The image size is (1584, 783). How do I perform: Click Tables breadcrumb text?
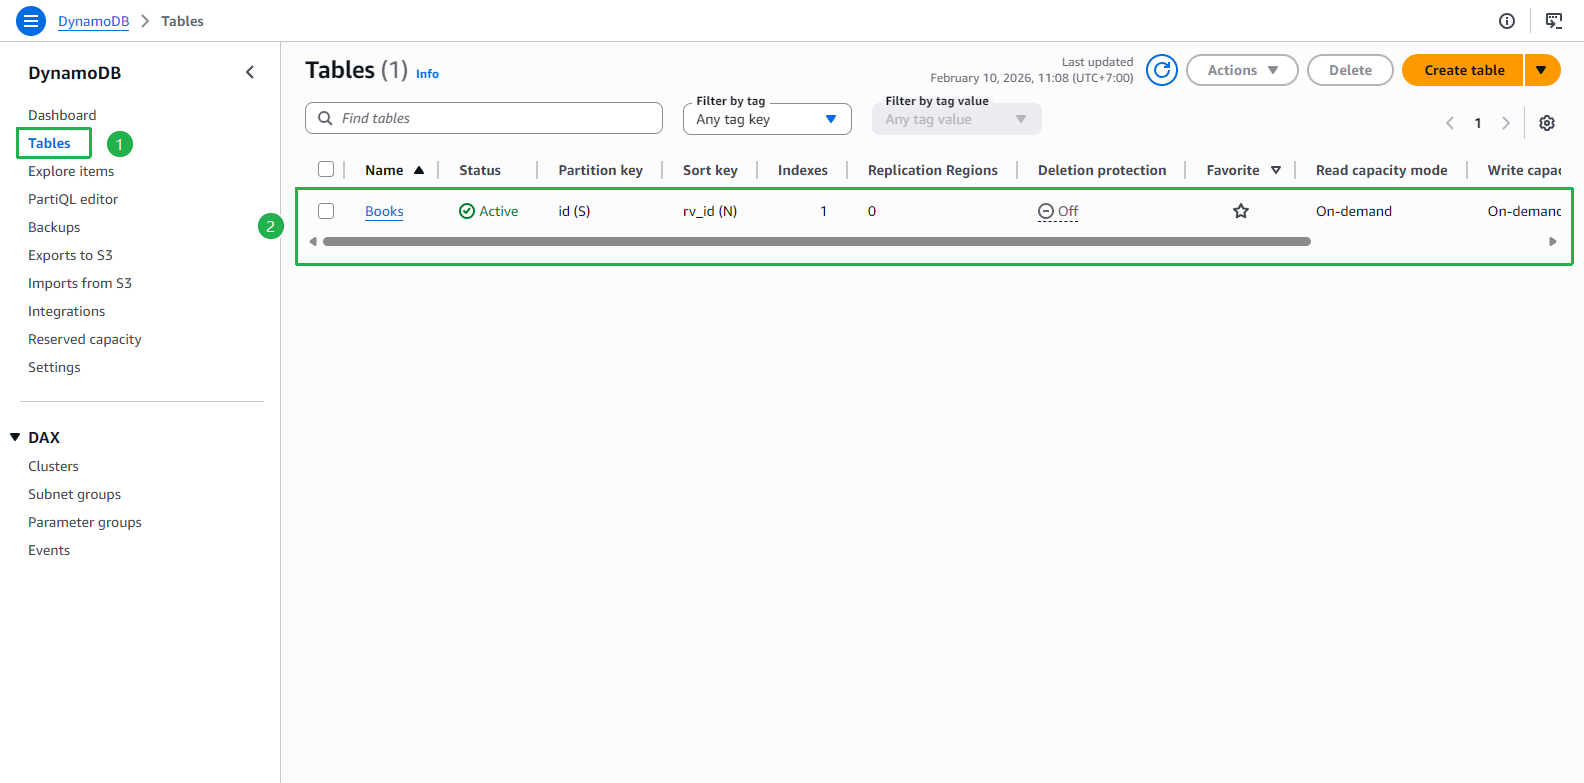(x=182, y=21)
